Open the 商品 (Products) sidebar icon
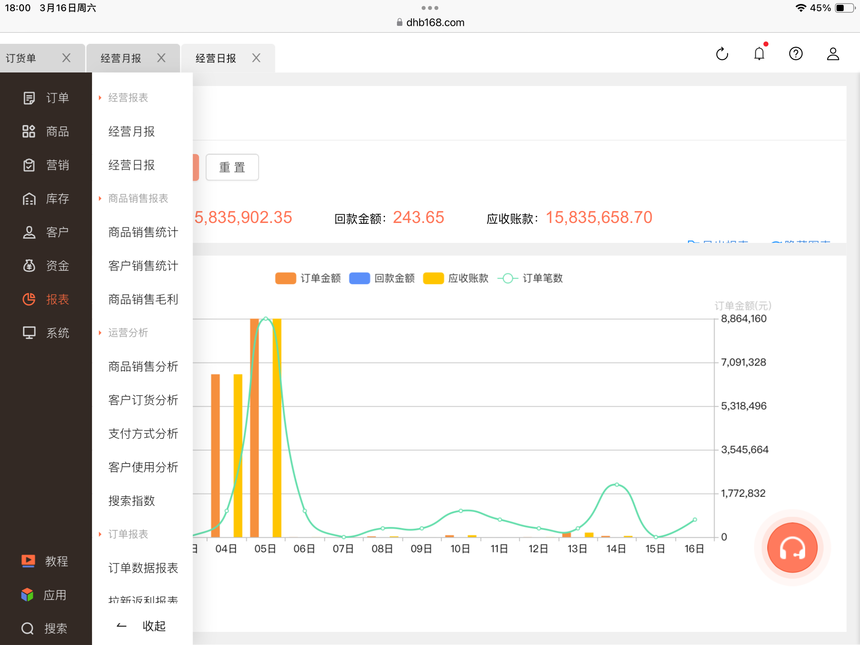The height and width of the screenshot is (645, 860). coord(29,132)
